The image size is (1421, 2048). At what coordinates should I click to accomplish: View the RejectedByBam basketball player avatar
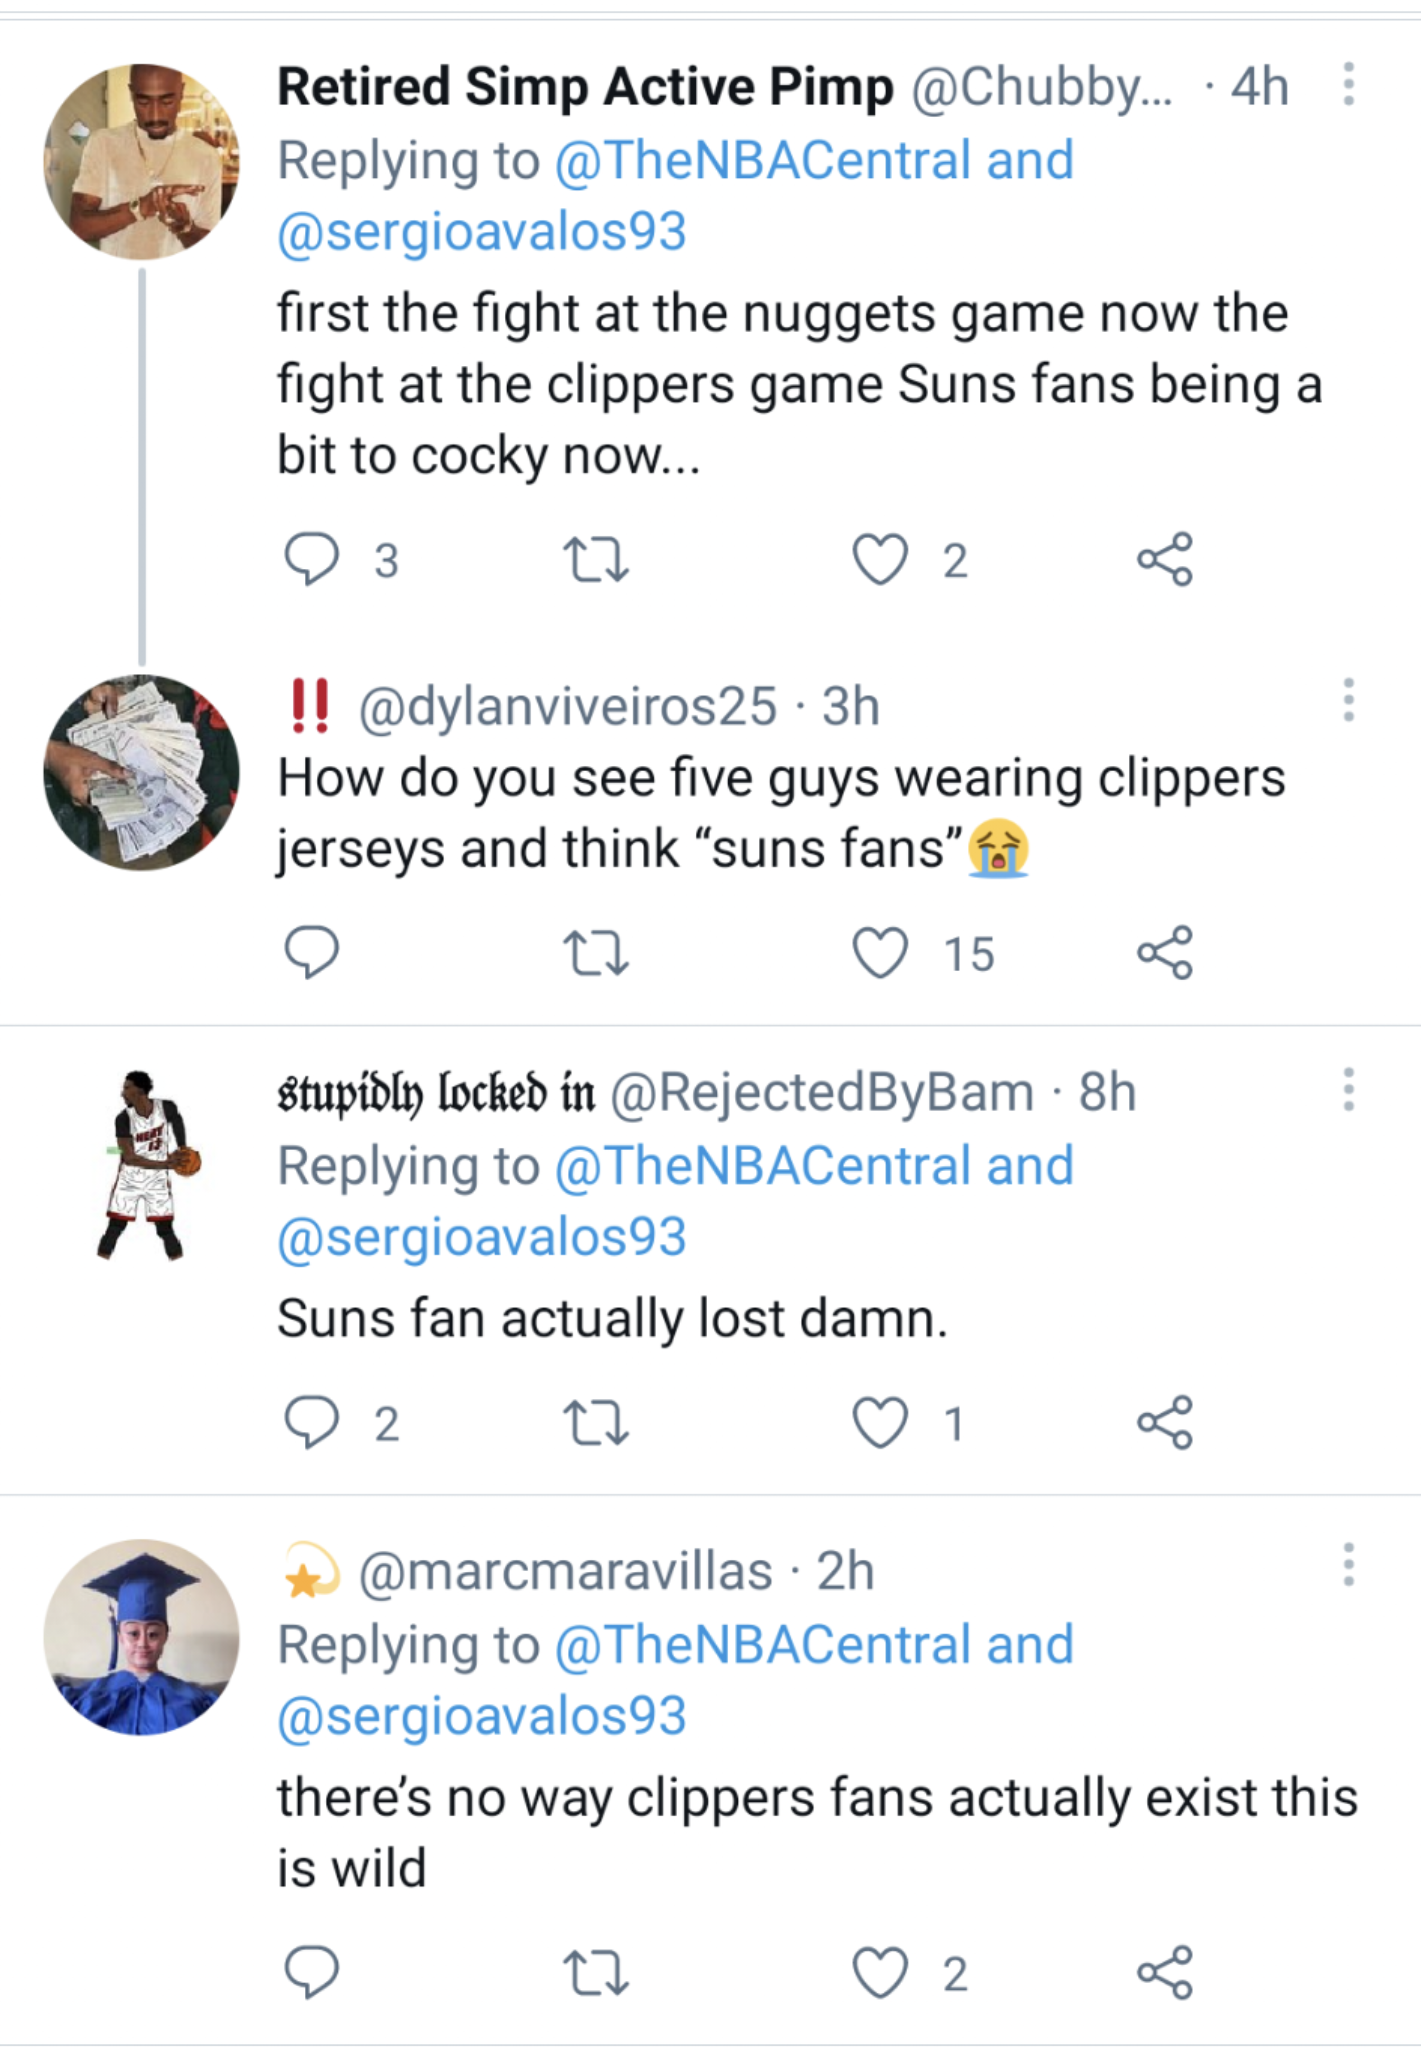click(x=142, y=1164)
